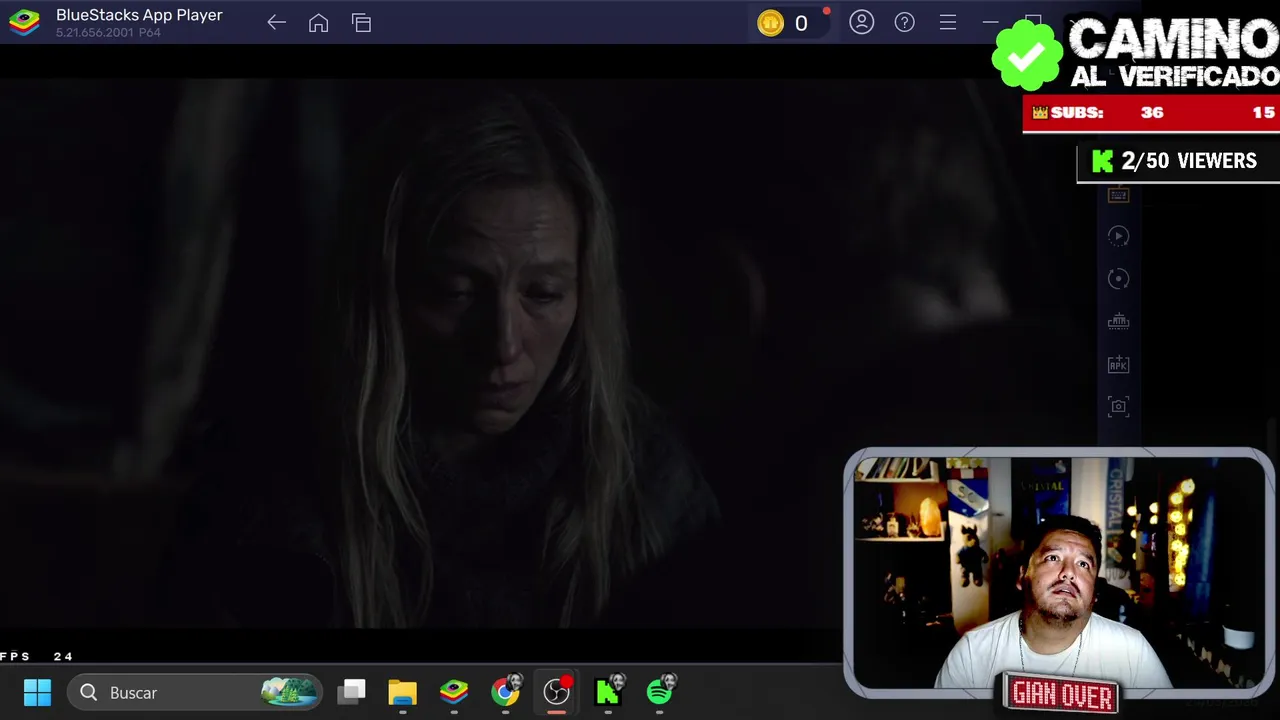Viewport: 1280px width, 720px height.
Task: Take a screenshot with the camera icon
Action: point(1118,407)
